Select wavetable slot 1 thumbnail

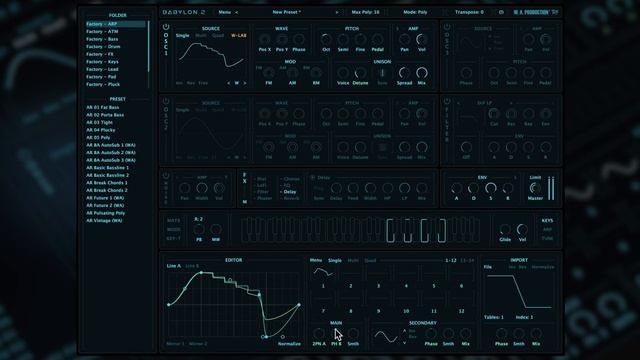point(323,273)
